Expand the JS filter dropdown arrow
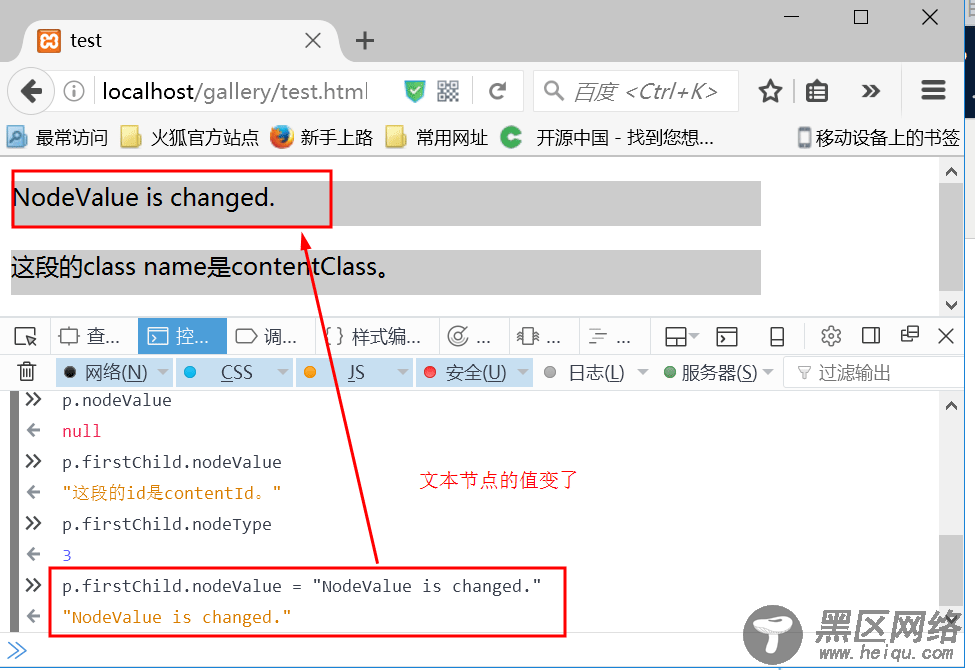The image size is (975, 670). coord(403,372)
